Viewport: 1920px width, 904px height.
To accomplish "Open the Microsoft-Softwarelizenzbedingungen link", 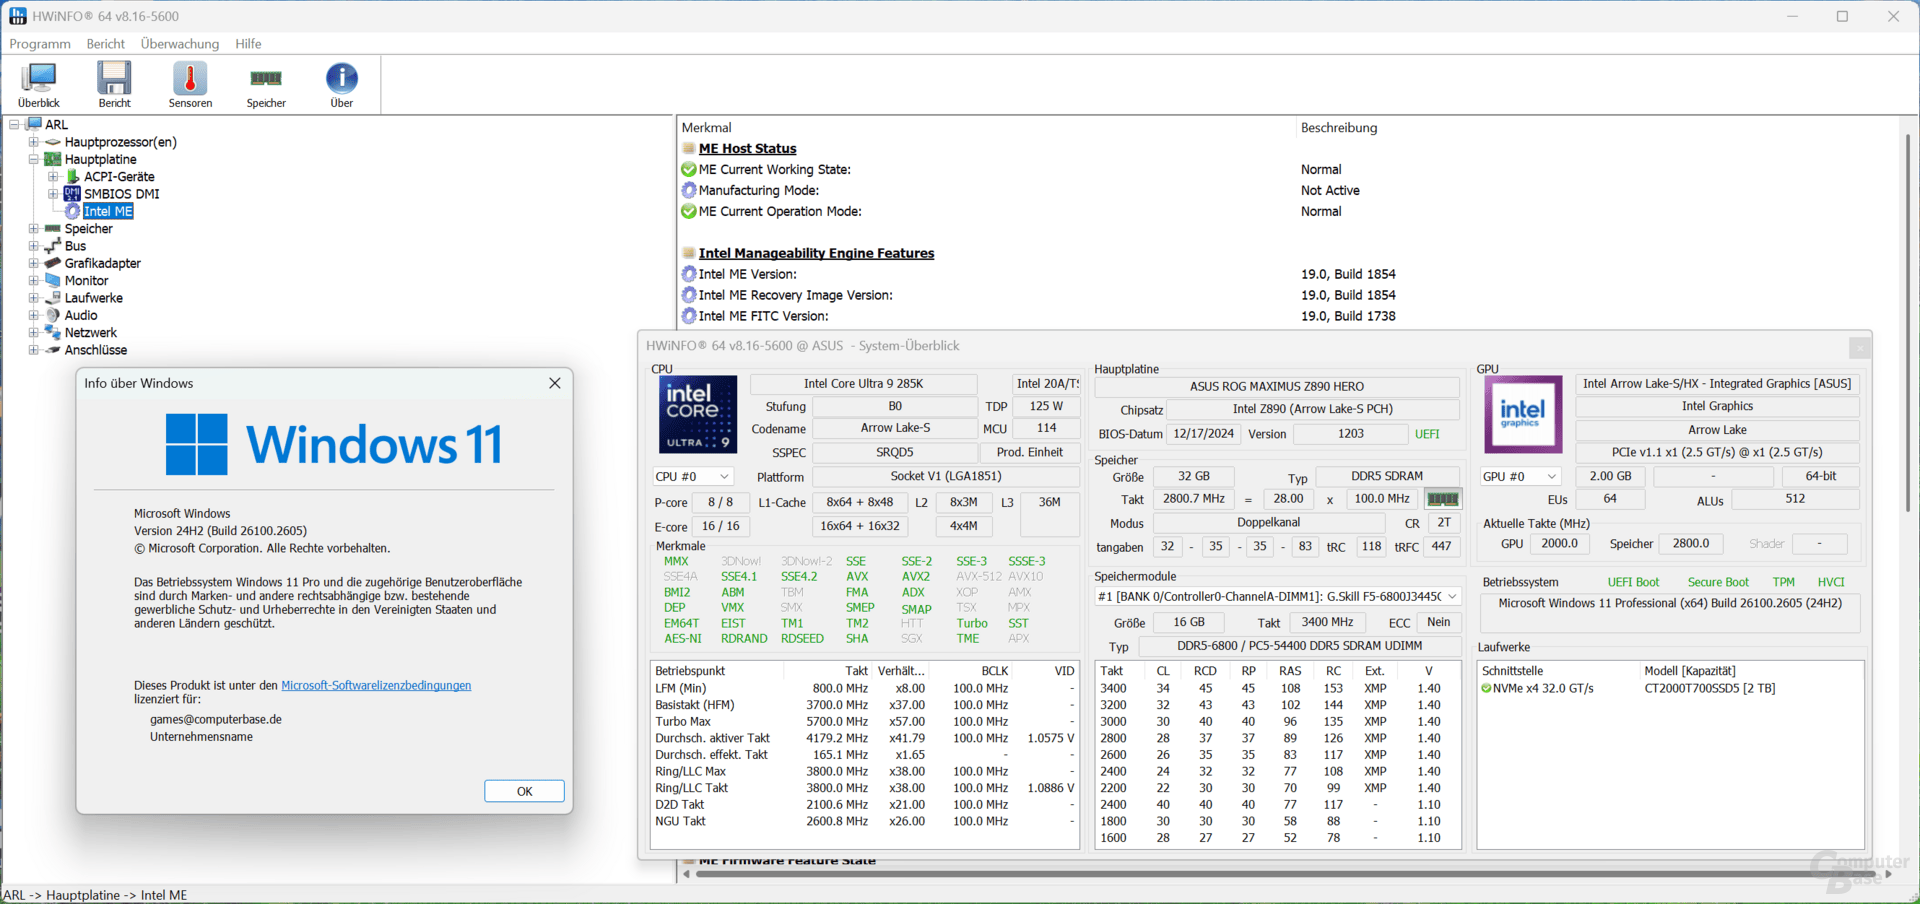I will (376, 686).
